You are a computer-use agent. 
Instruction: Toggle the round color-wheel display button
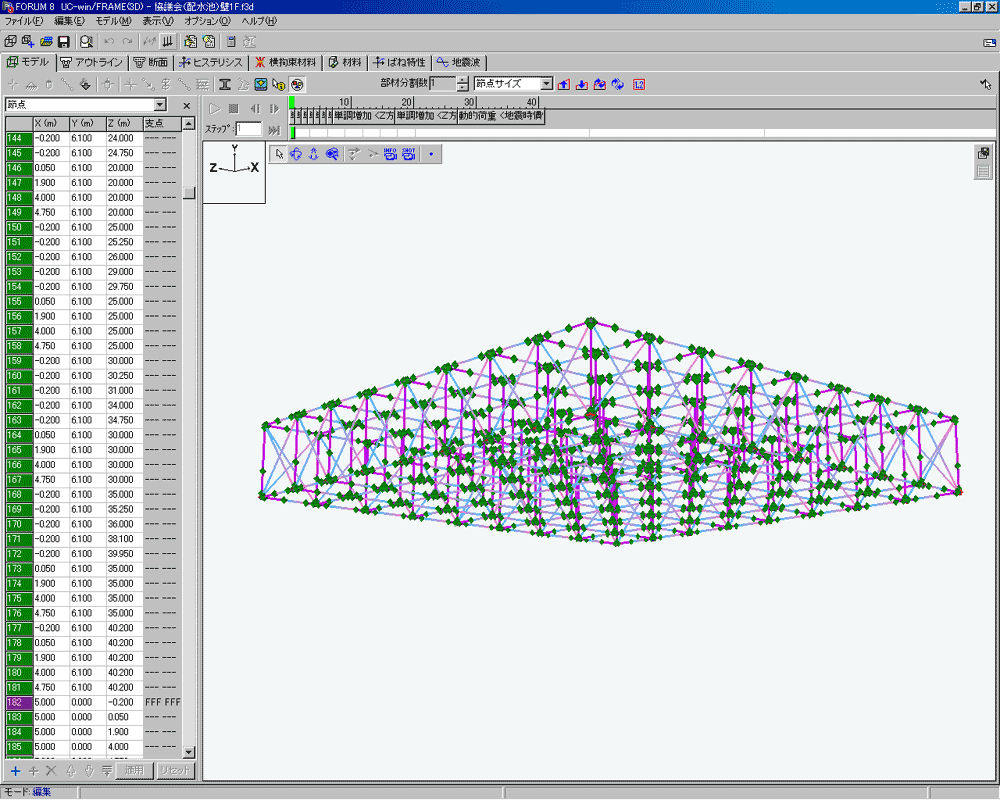pos(297,84)
